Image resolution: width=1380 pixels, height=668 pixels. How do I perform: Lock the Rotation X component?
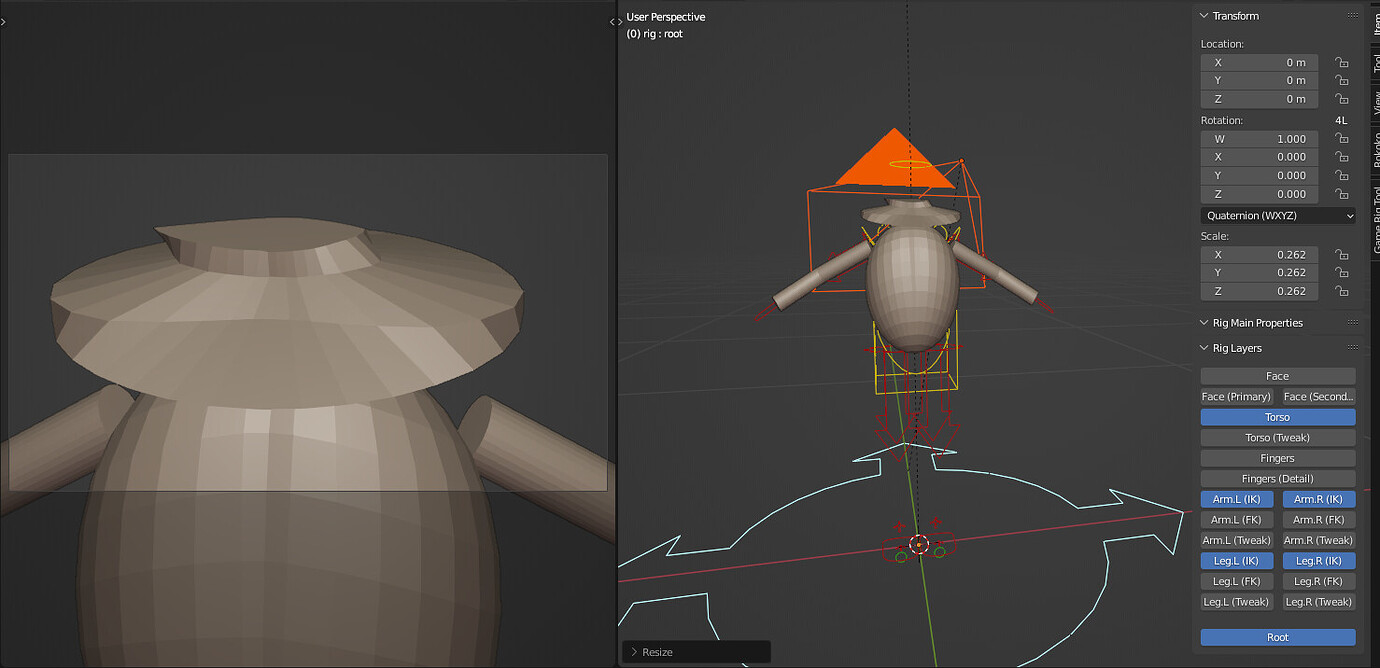pos(1341,157)
